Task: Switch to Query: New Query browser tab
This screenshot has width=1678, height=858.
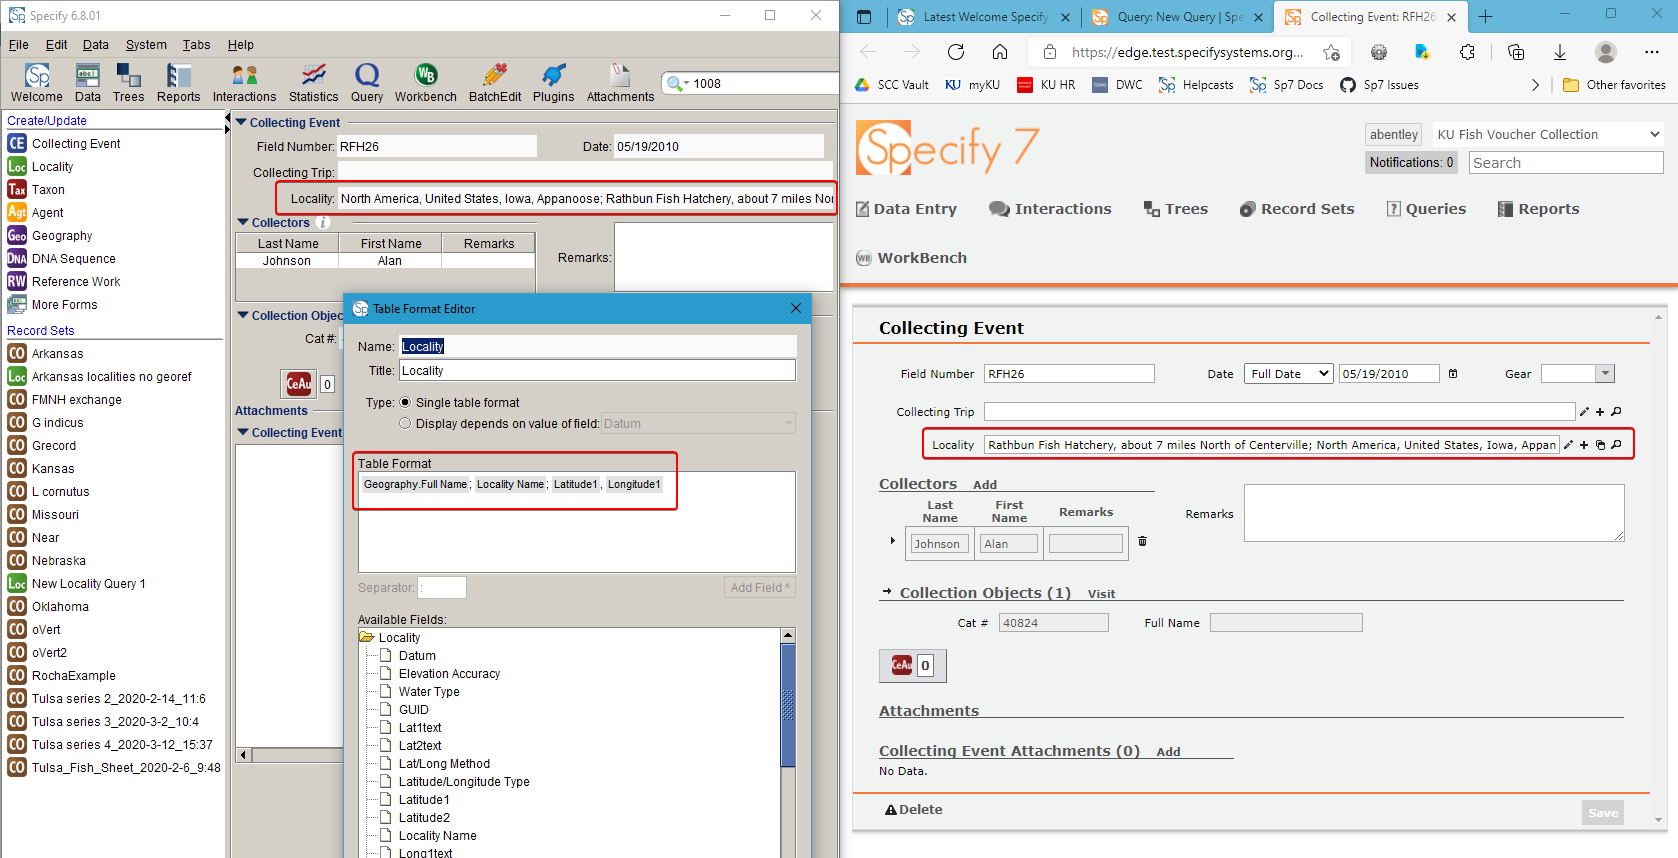Action: click(1178, 17)
